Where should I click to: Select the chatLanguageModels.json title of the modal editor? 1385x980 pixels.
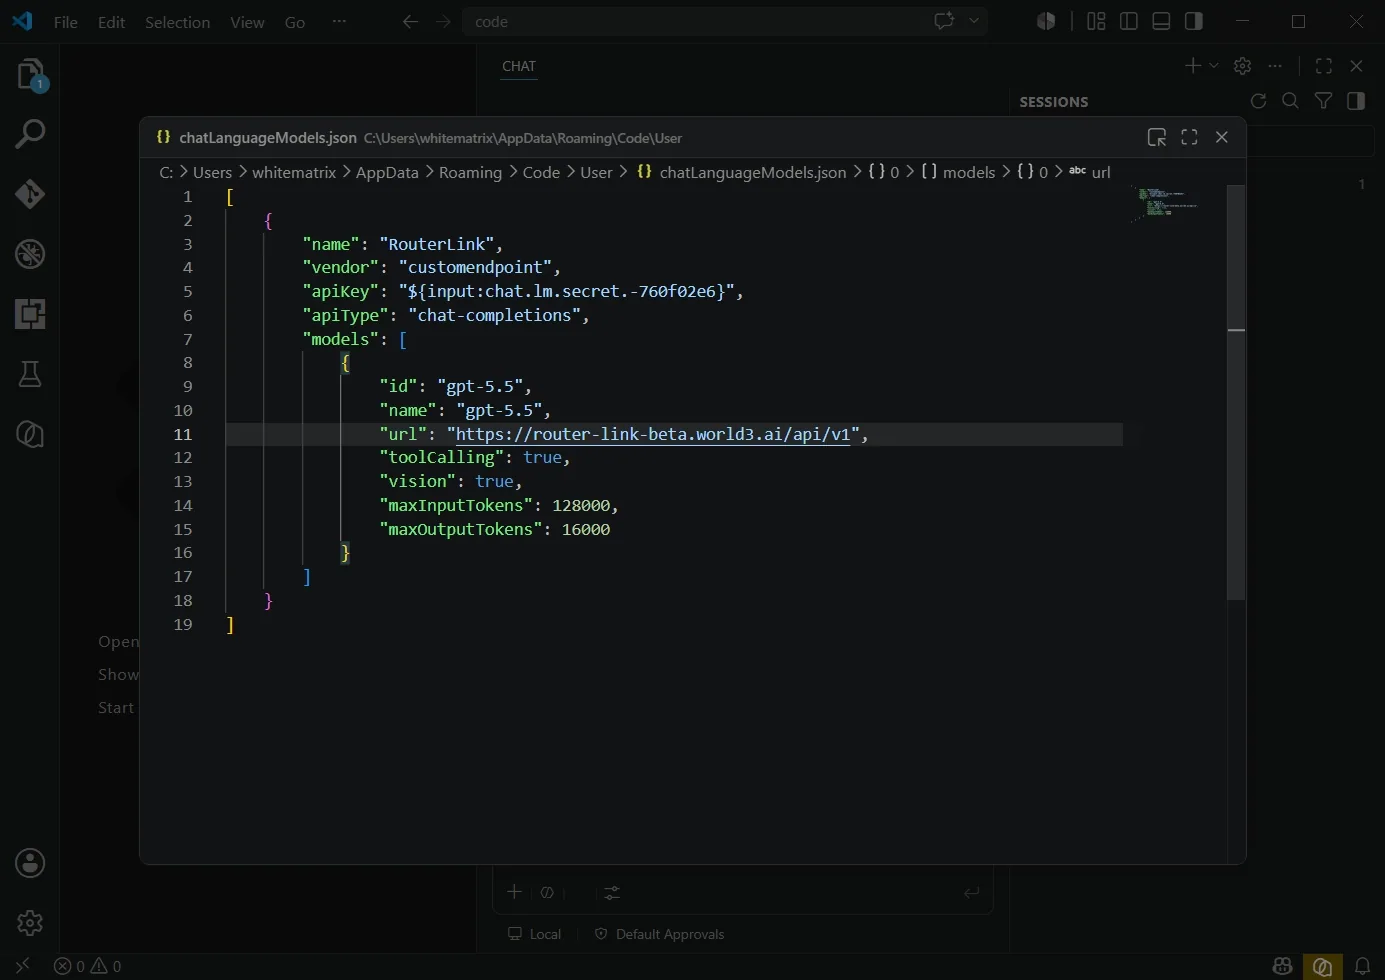pos(268,138)
